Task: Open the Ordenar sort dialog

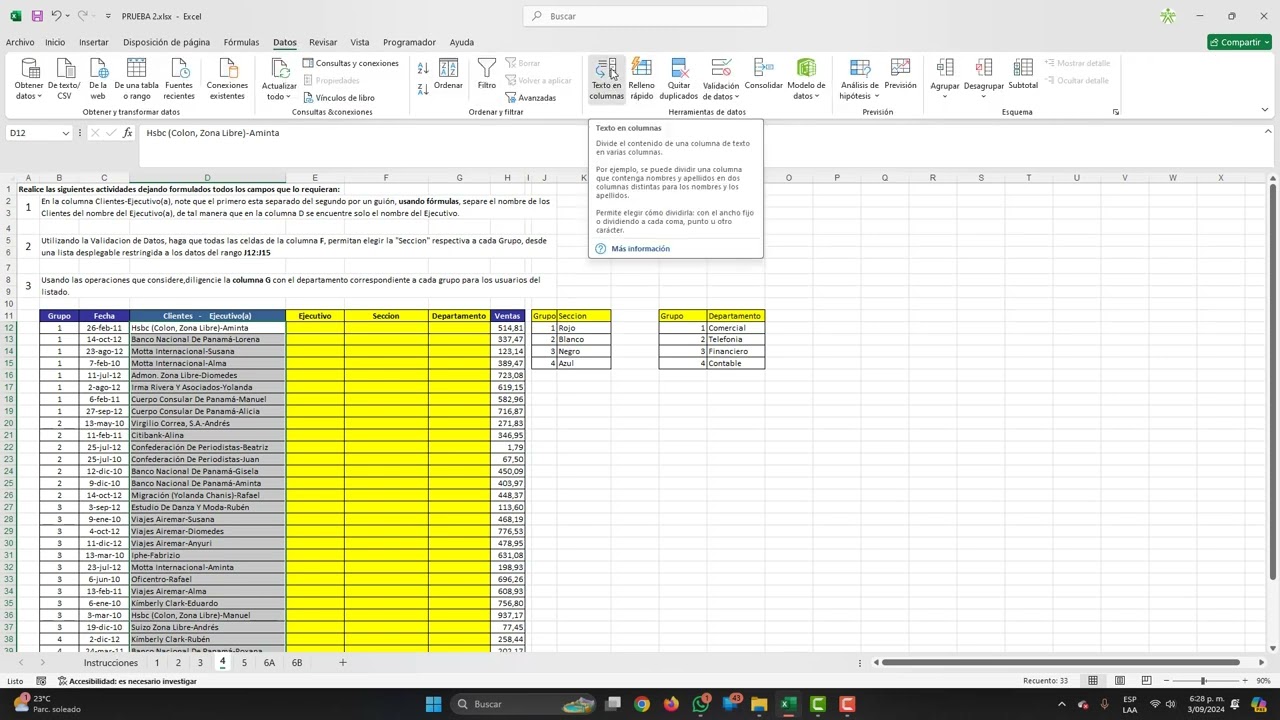Action: (x=448, y=75)
